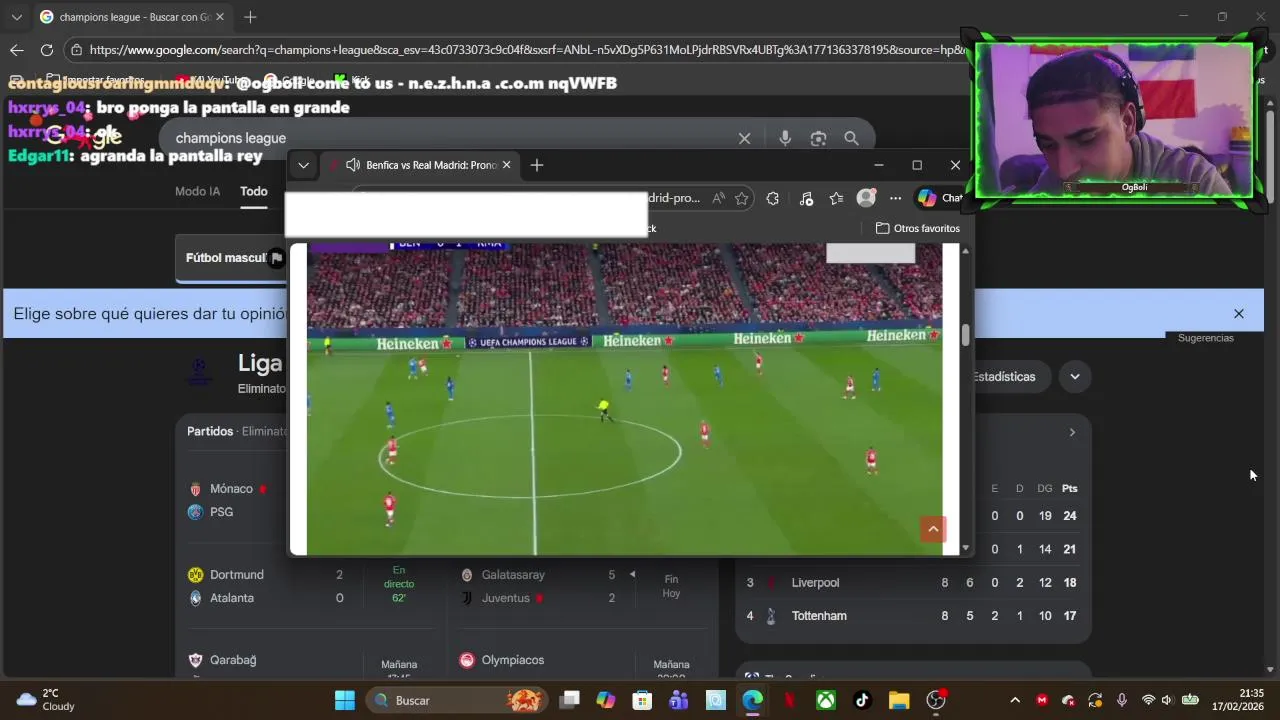The height and width of the screenshot is (720, 1280).
Task: Open the Mónaco match row
Action: click(238, 500)
